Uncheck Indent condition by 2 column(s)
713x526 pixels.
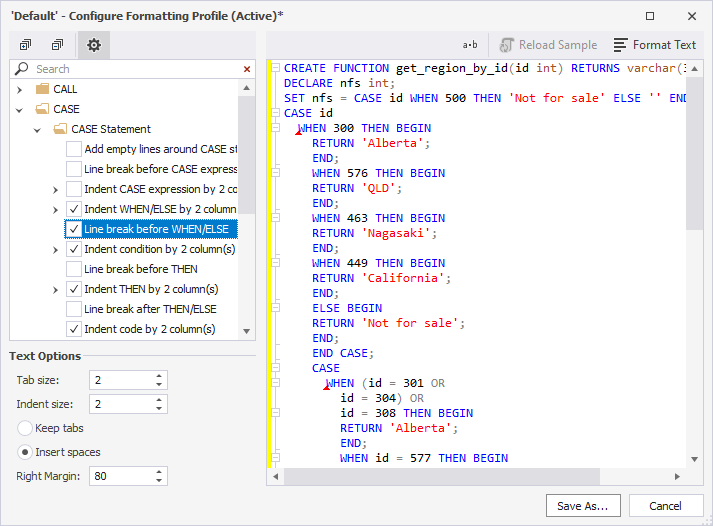[74, 249]
